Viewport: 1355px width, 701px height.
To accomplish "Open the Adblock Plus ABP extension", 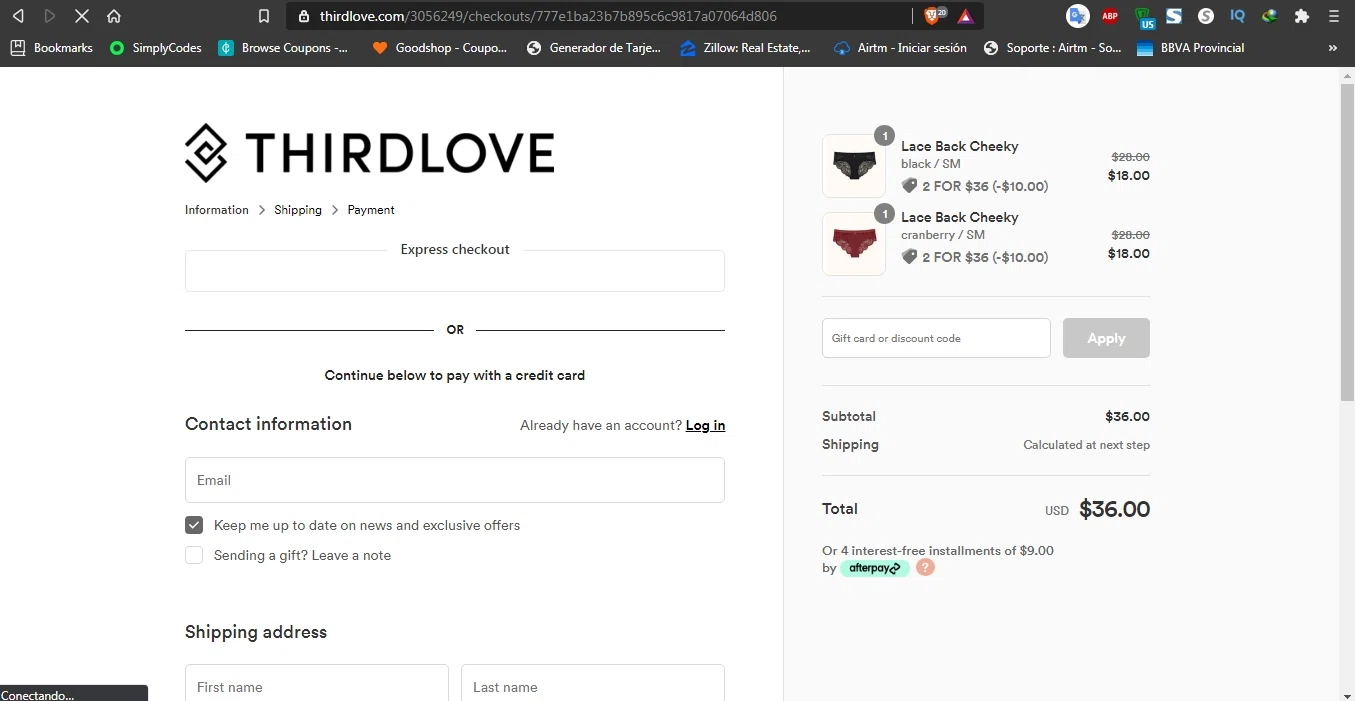I will (1110, 16).
